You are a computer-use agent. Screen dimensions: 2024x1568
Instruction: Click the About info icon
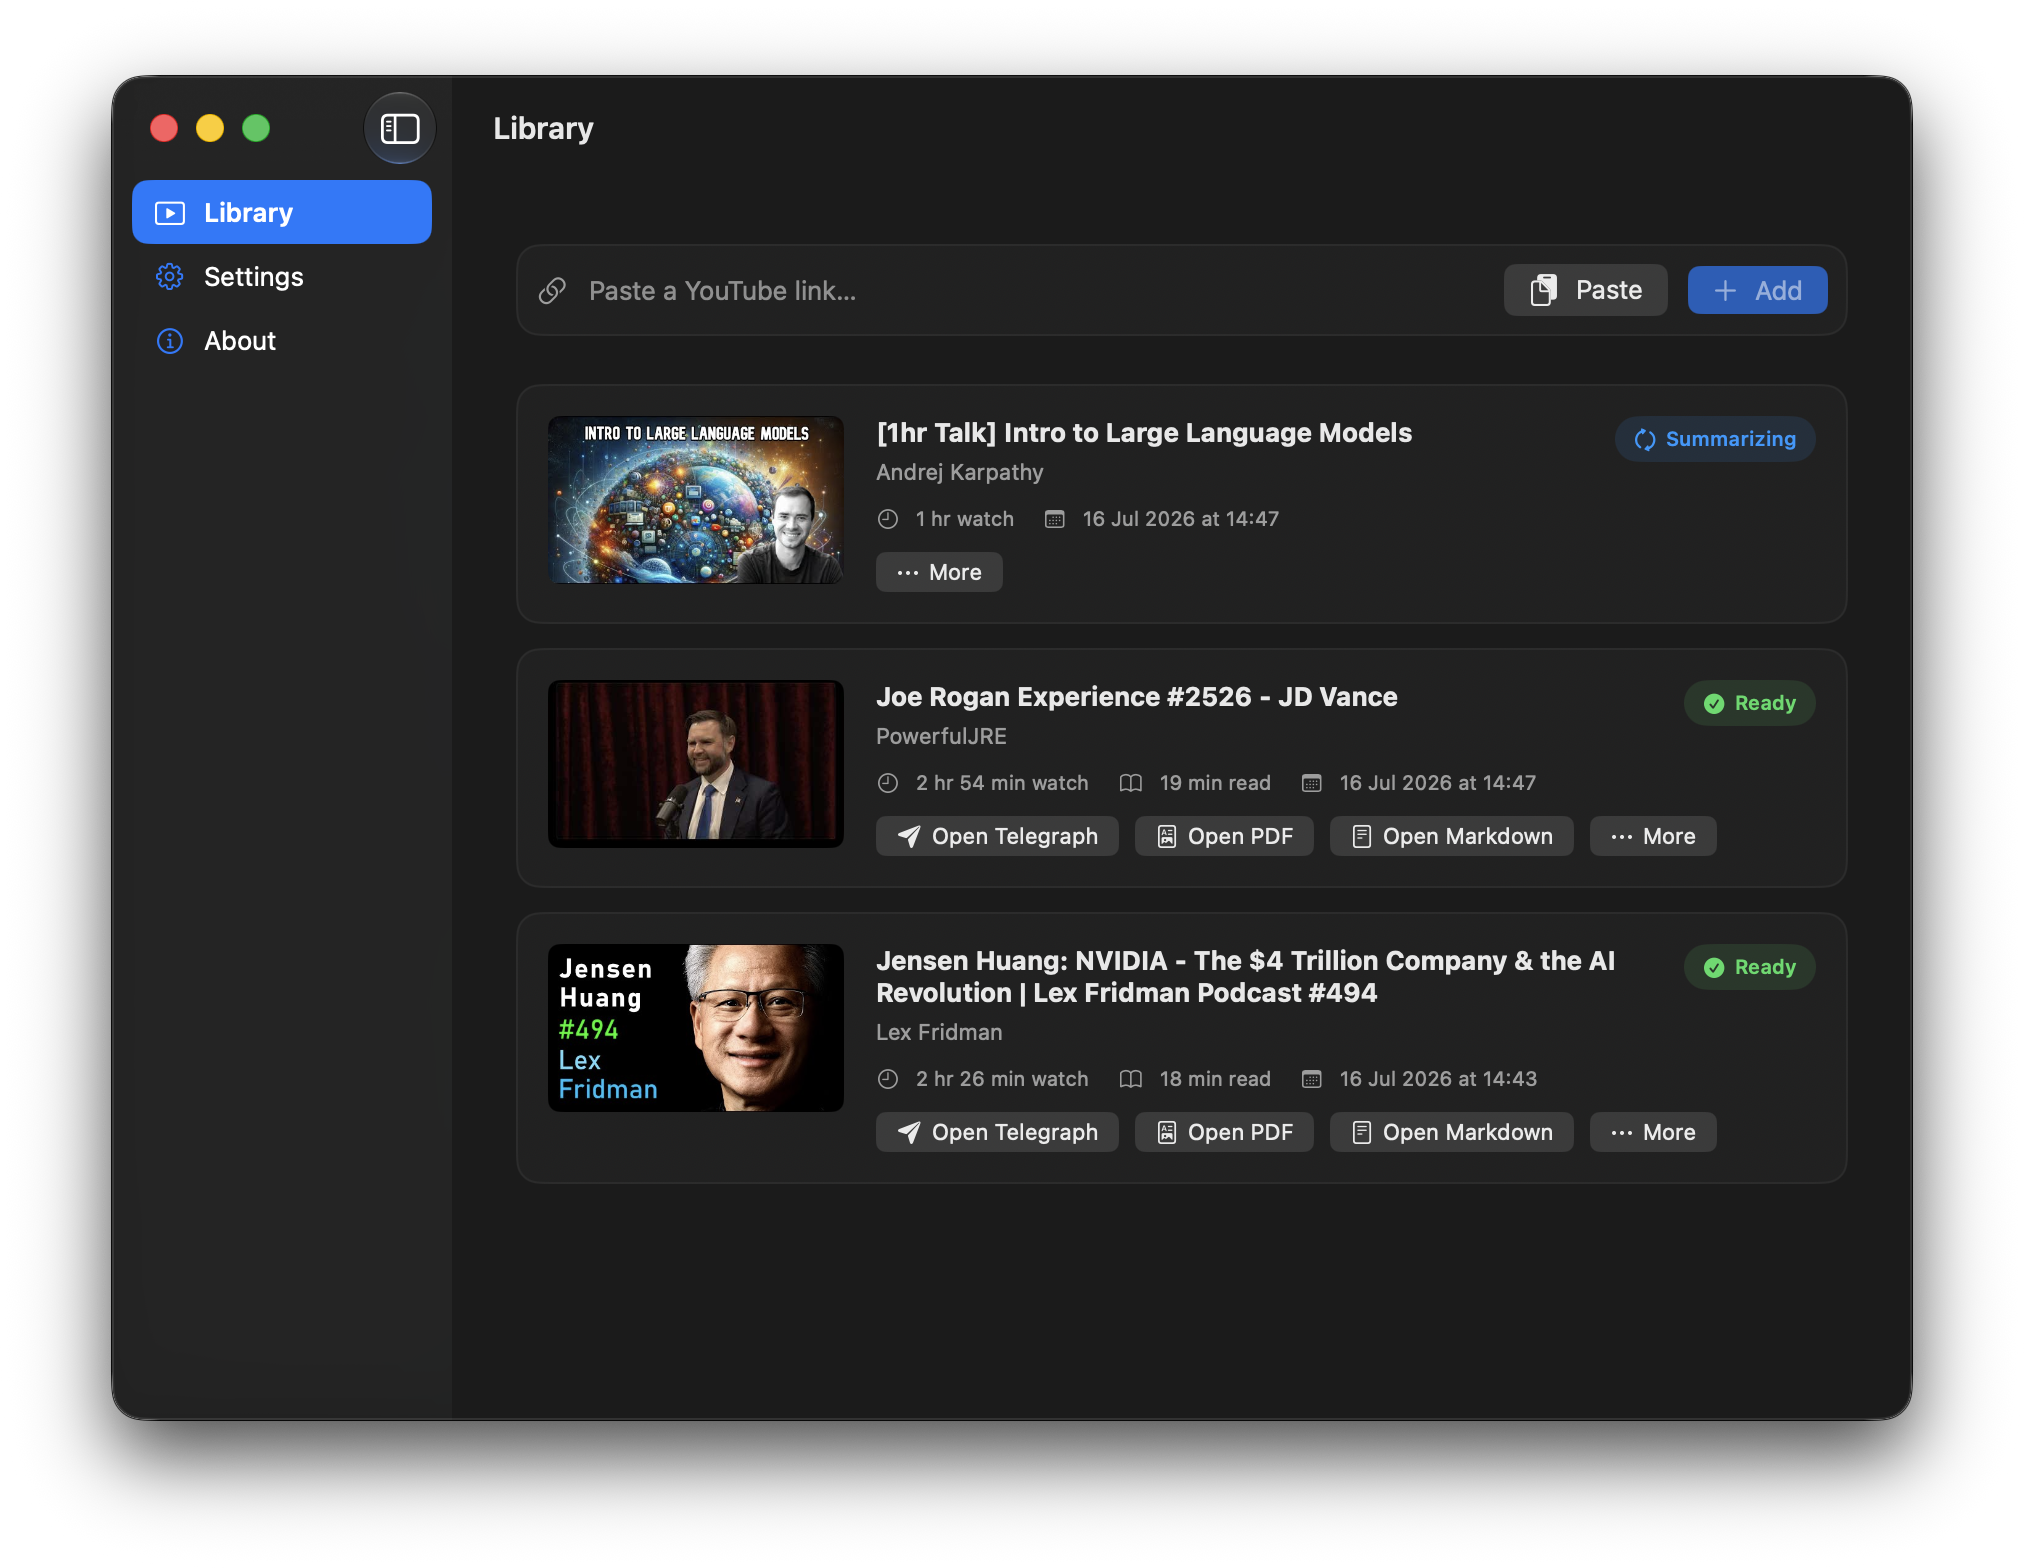pos(170,341)
